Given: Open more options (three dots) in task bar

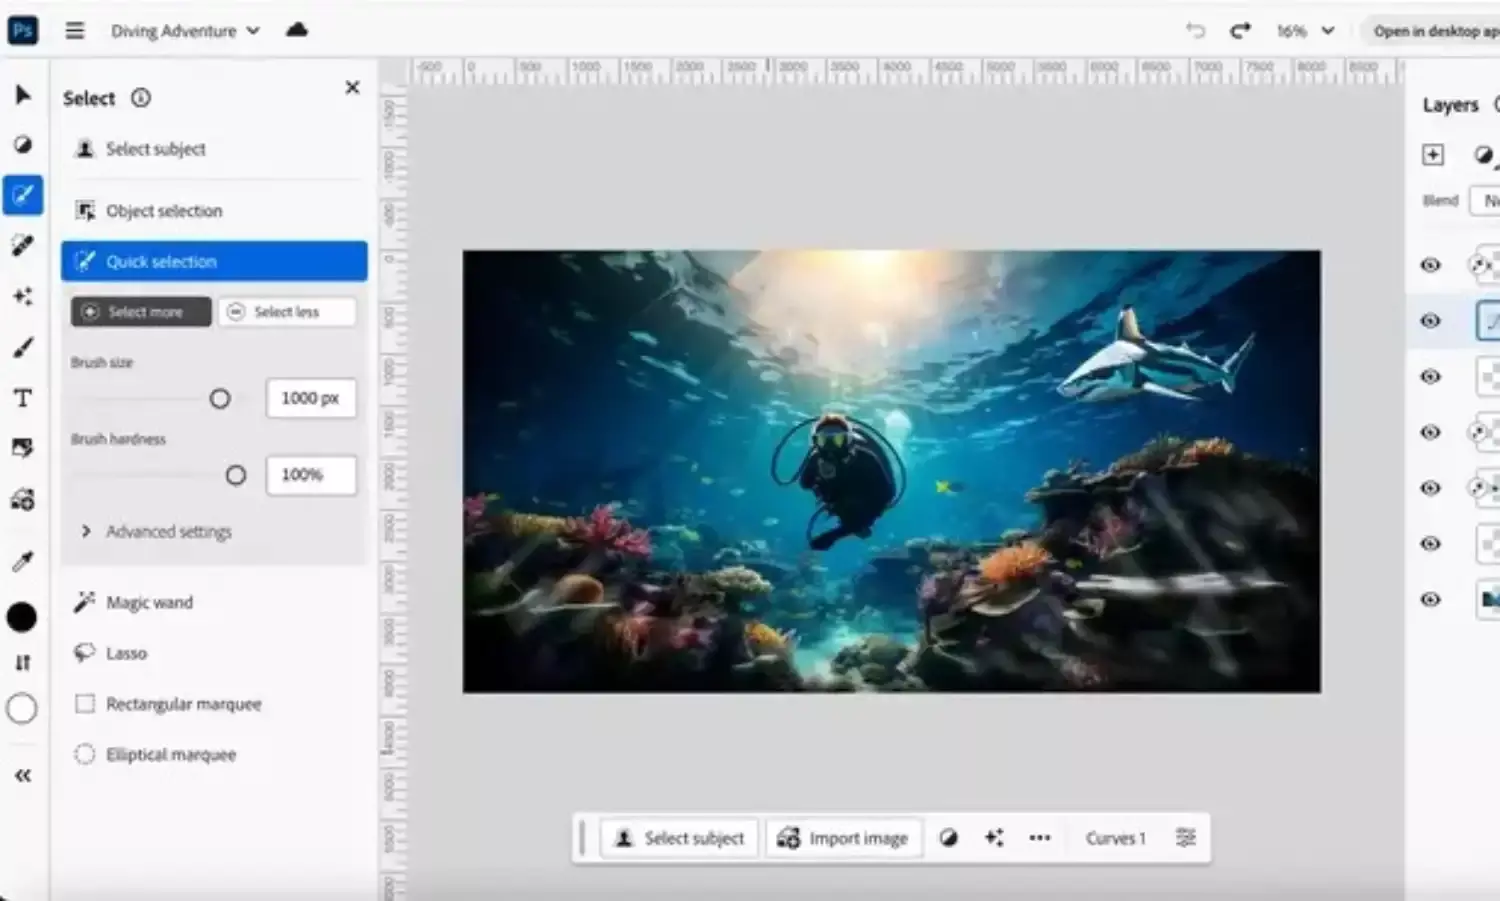Looking at the screenshot, I should (x=1040, y=838).
